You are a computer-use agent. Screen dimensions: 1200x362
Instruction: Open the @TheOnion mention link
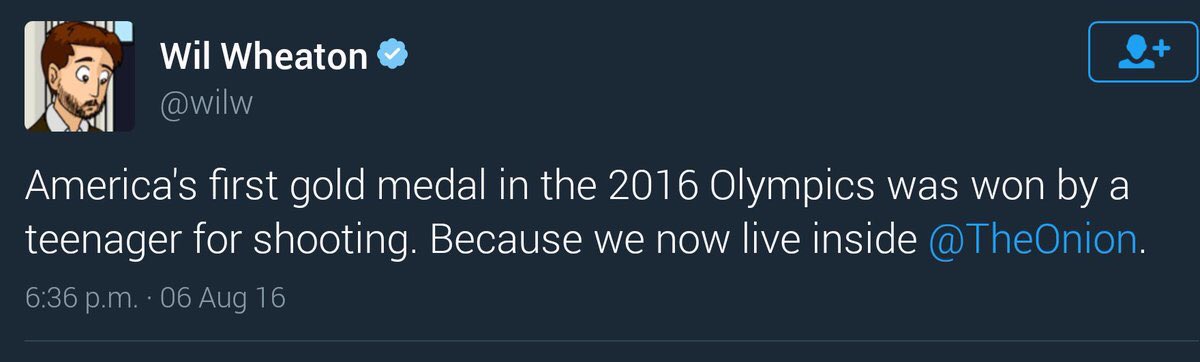tap(1031, 241)
